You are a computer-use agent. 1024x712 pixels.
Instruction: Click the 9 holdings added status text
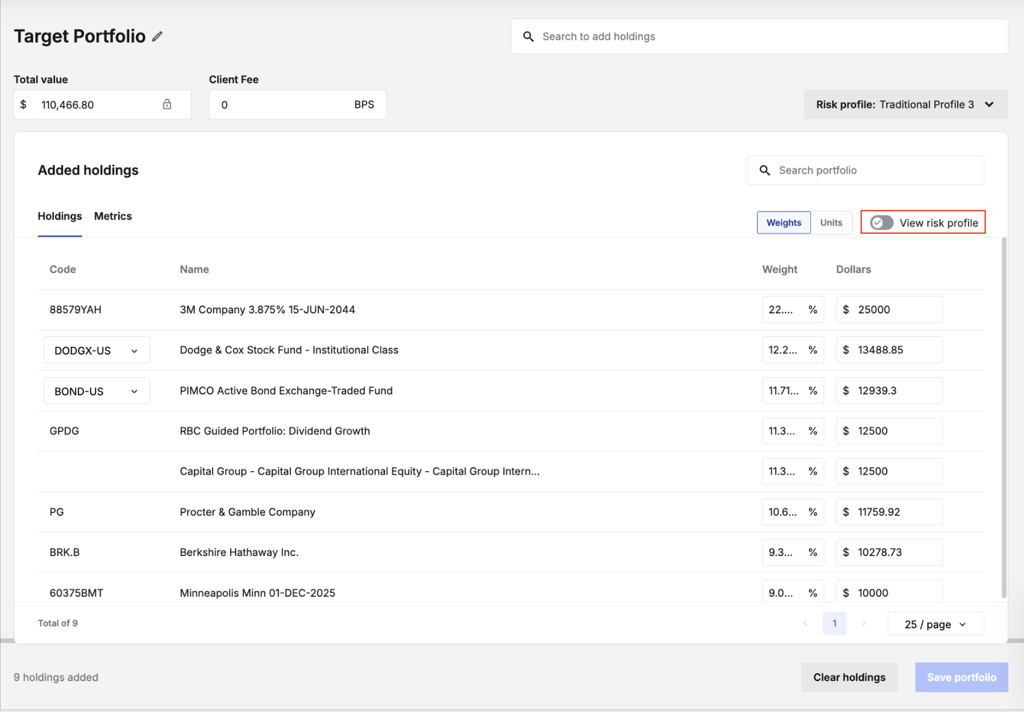(56, 677)
